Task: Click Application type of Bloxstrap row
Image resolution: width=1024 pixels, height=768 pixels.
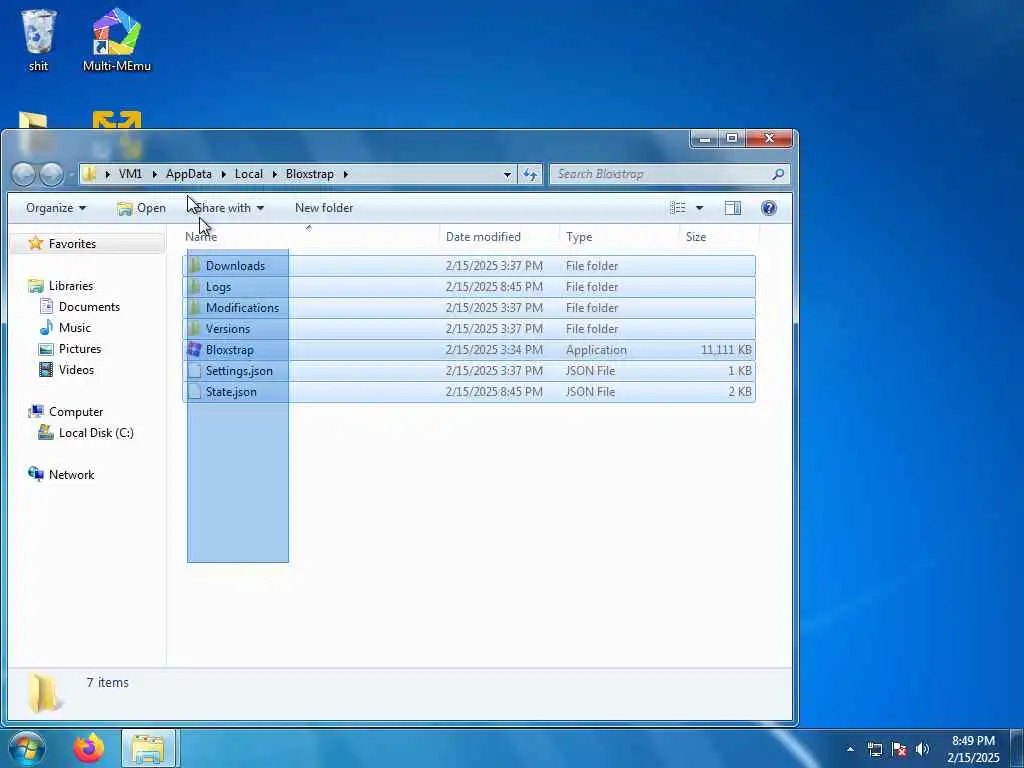Action: point(596,349)
